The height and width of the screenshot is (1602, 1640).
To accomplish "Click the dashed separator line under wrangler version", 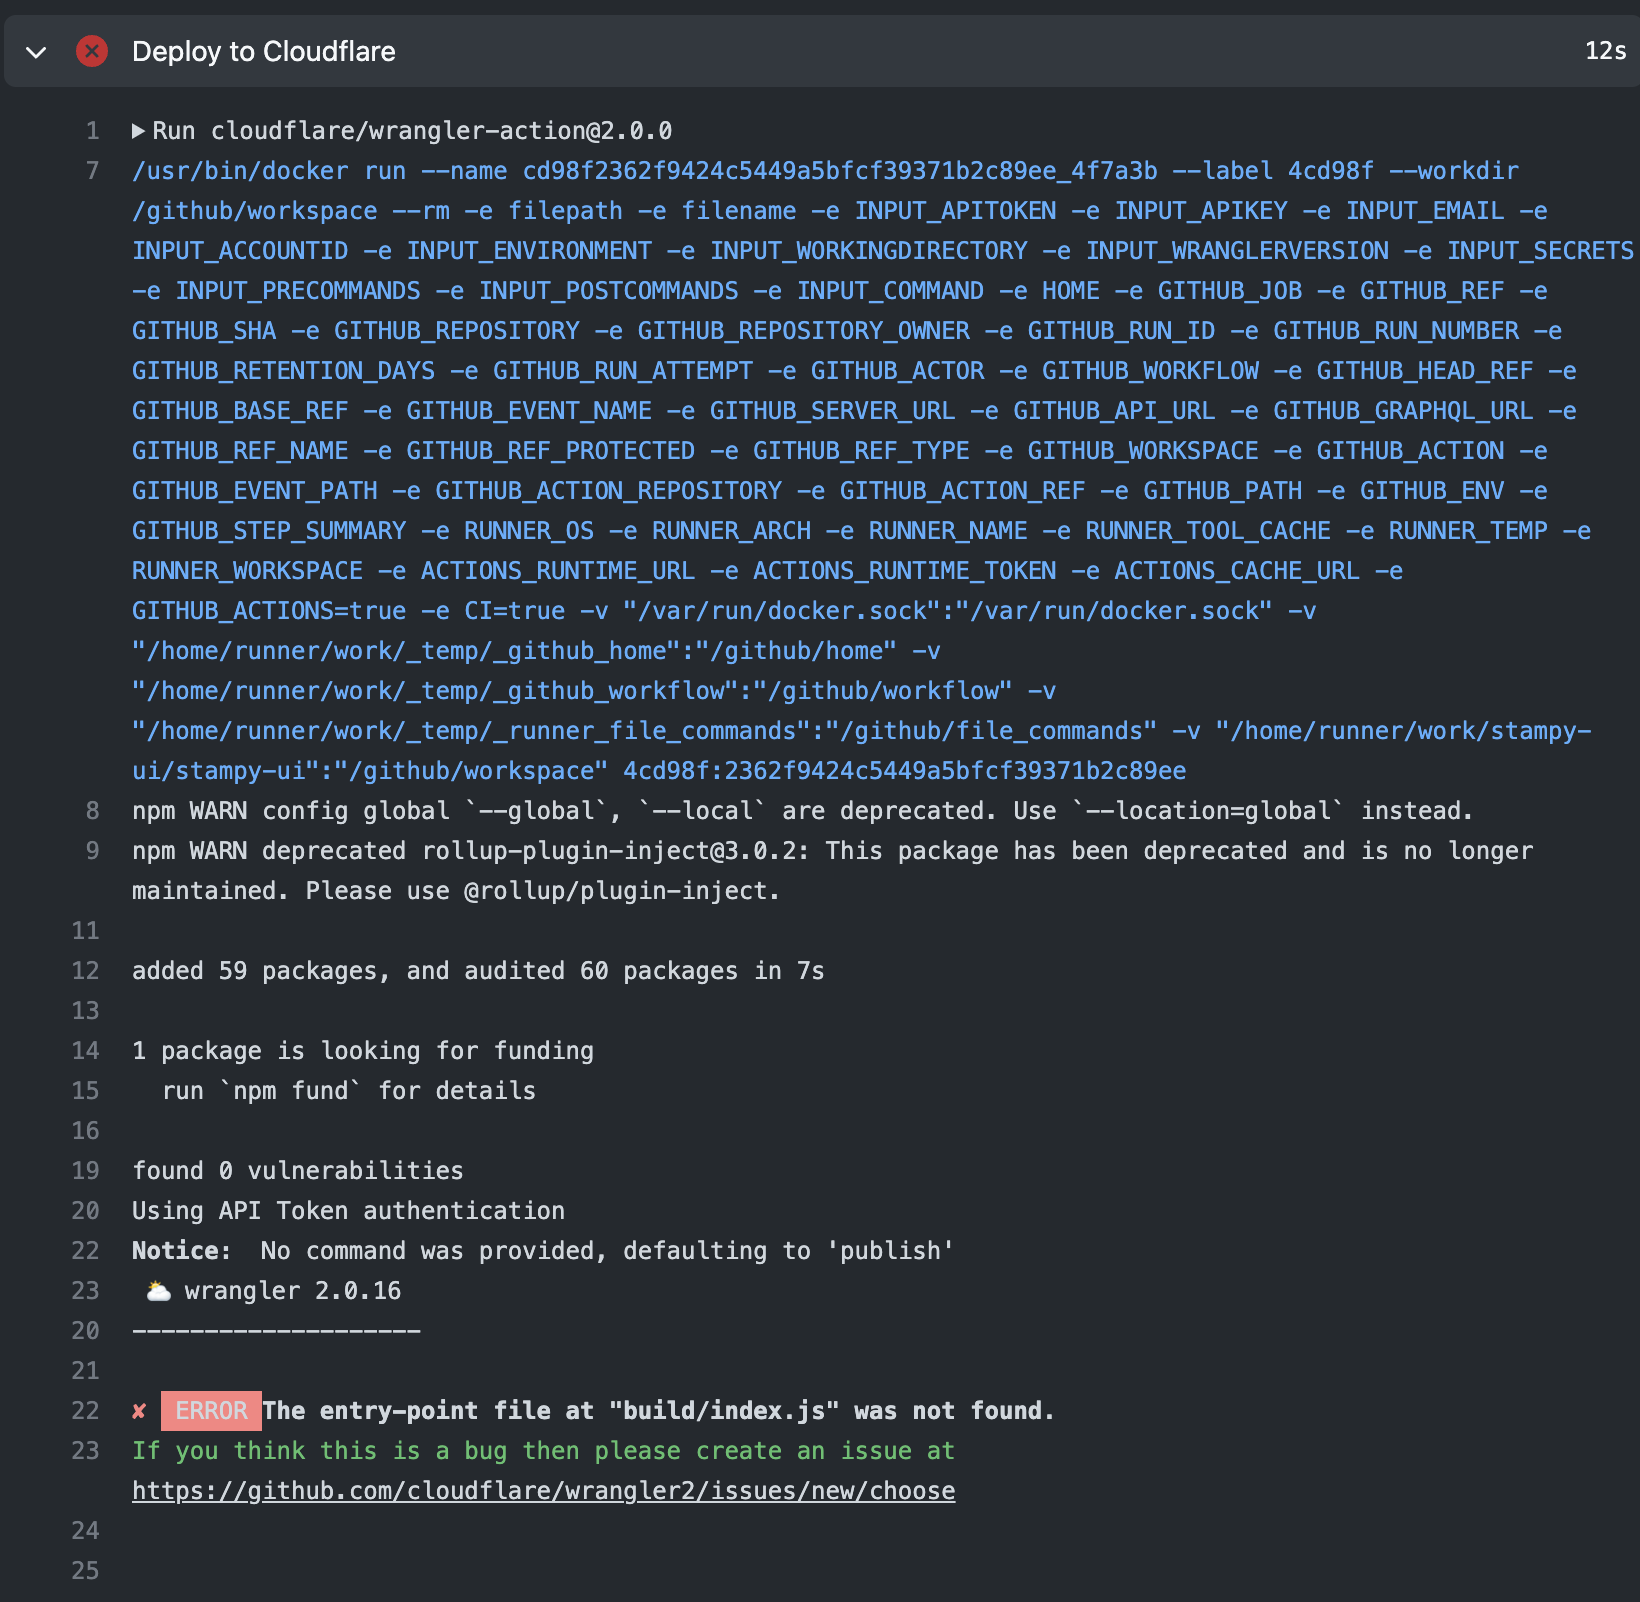I will point(276,1331).
